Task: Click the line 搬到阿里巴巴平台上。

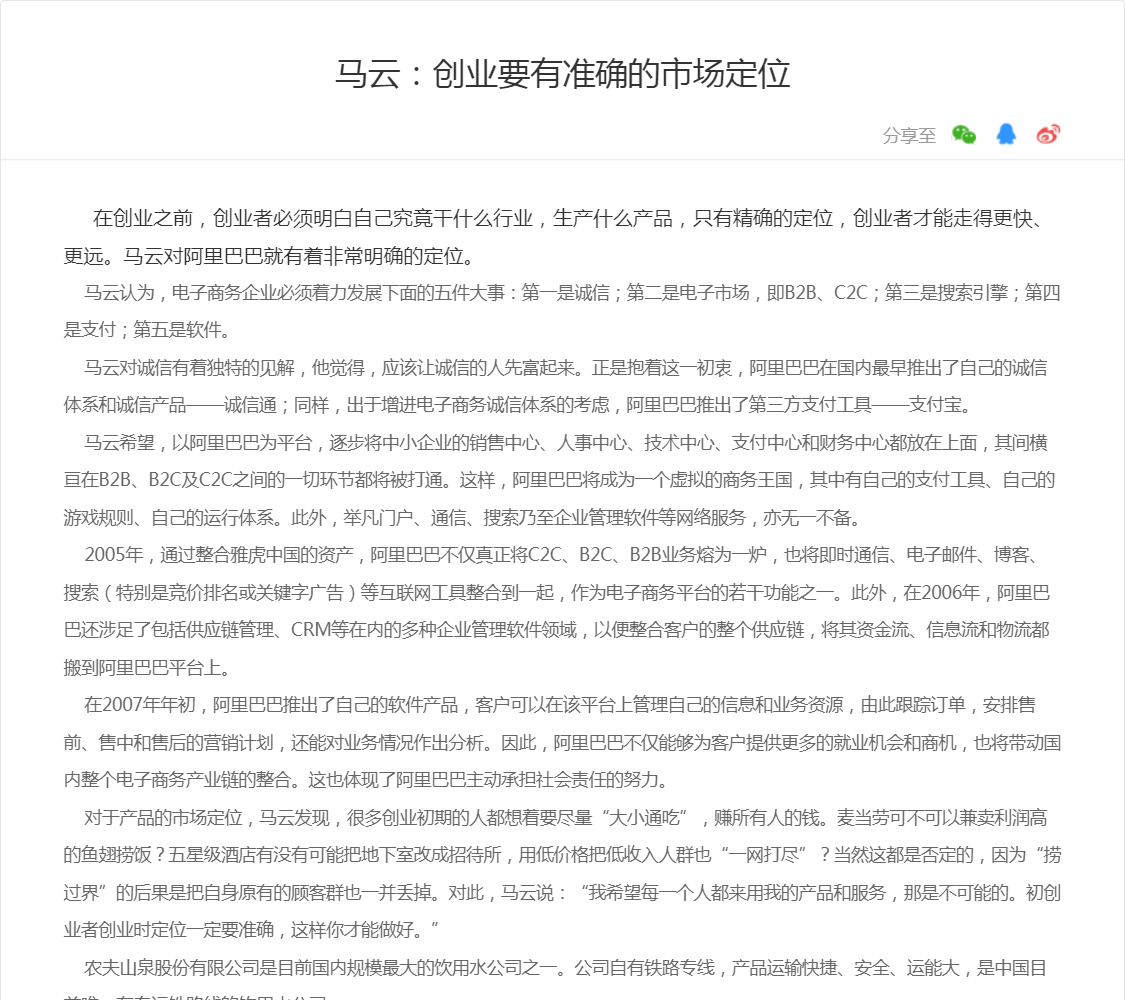Action: tap(147, 668)
